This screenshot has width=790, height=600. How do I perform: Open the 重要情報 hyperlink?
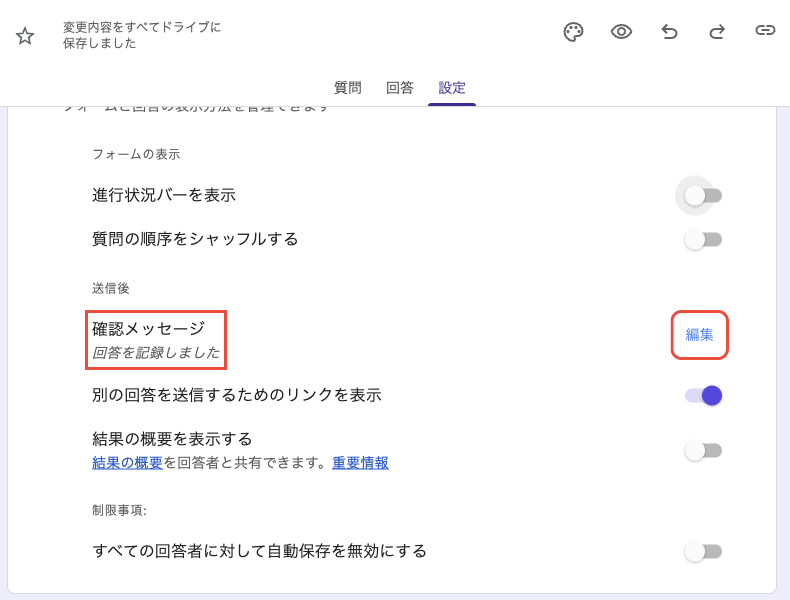[360, 462]
